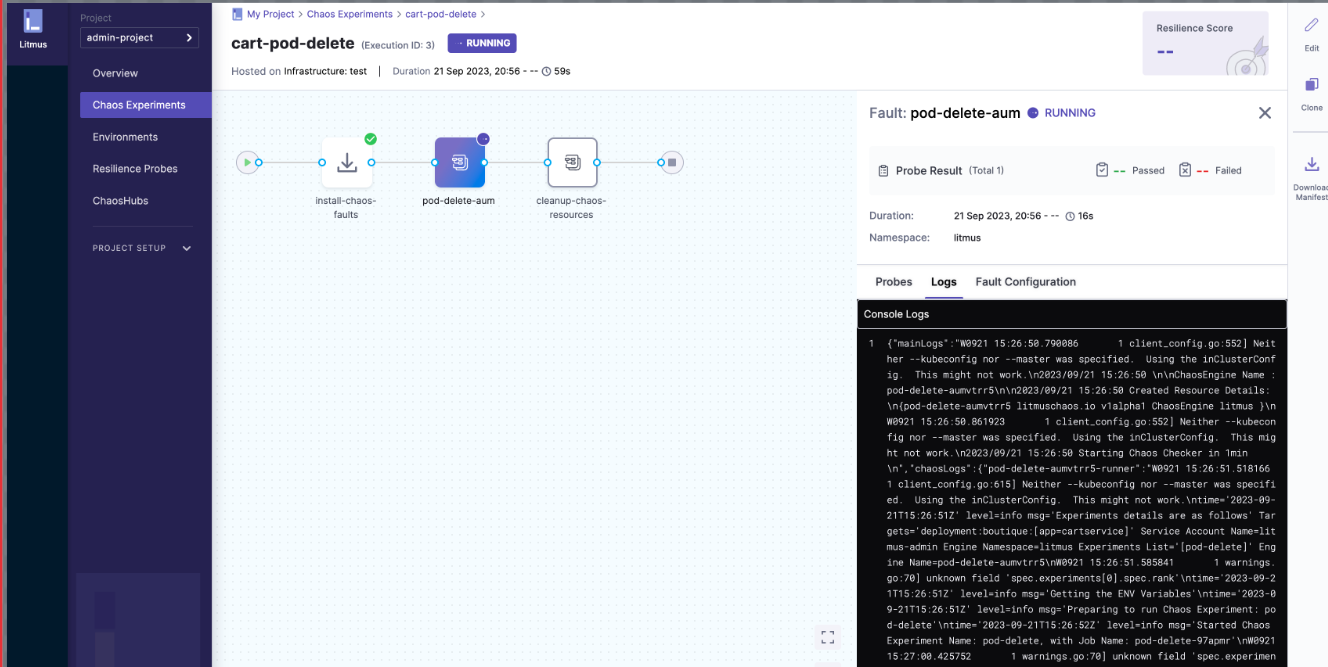Close the pod-delete-aum fault panel
The width and height of the screenshot is (1328, 667).
(x=1264, y=113)
